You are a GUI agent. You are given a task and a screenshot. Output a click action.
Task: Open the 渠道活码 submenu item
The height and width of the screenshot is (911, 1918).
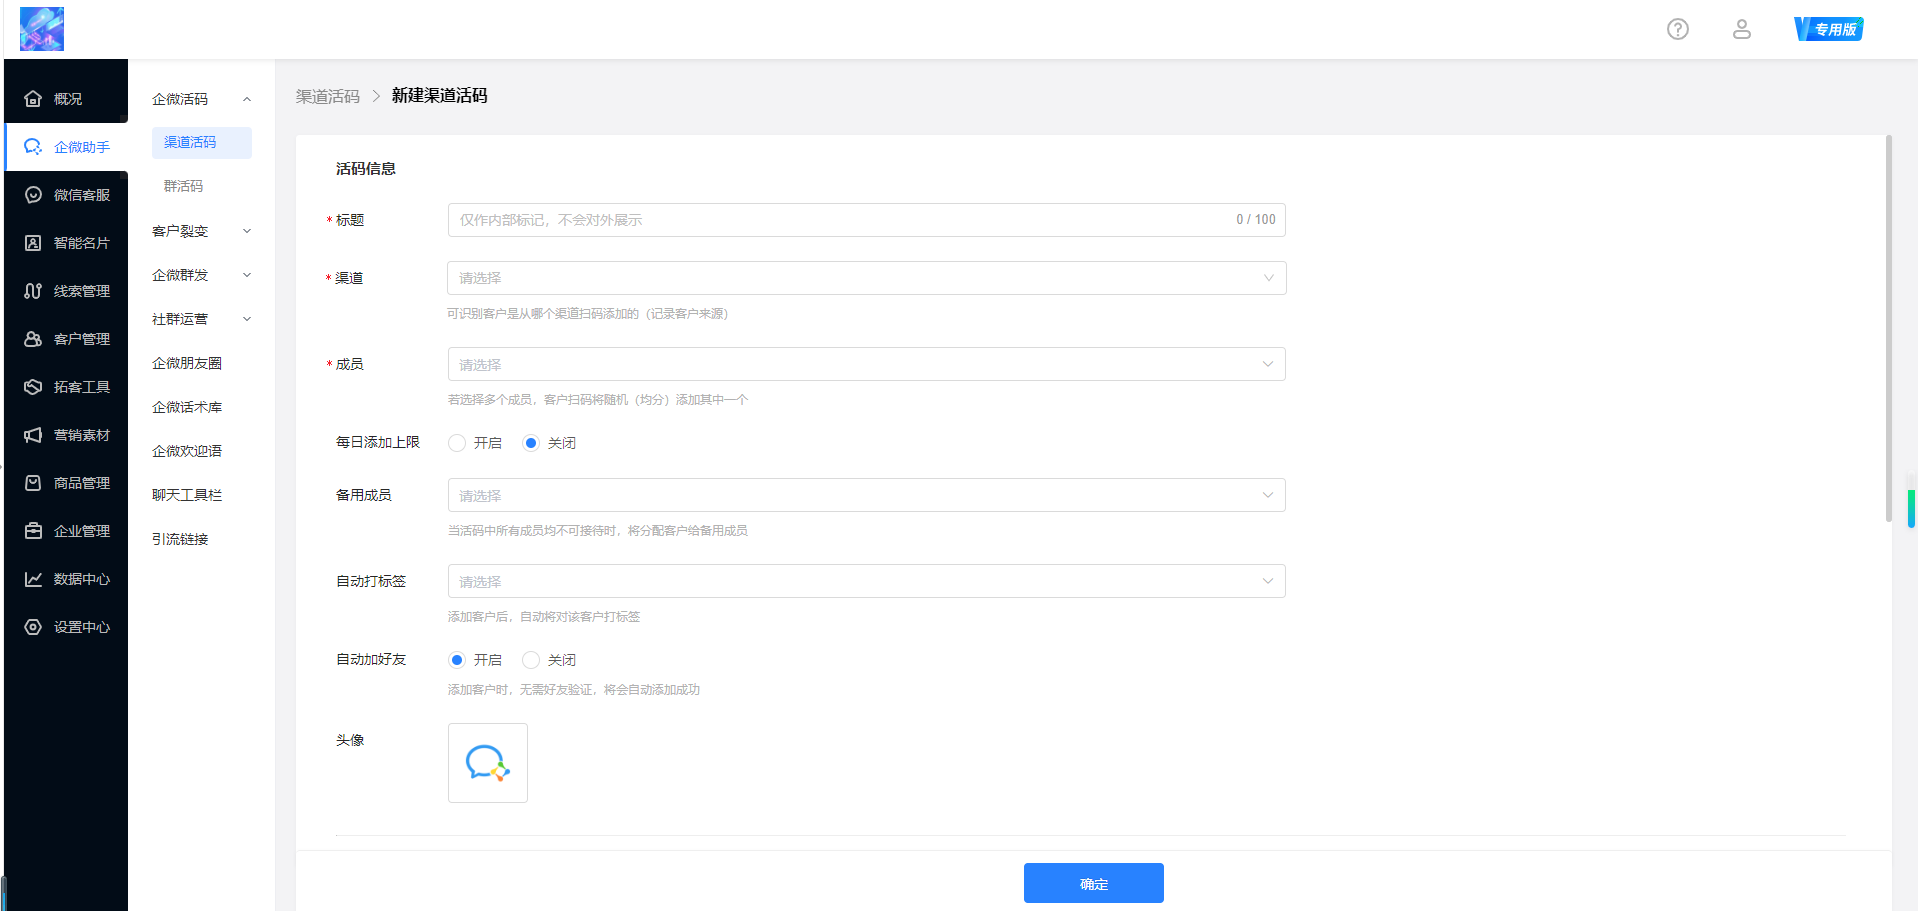[x=201, y=143]
